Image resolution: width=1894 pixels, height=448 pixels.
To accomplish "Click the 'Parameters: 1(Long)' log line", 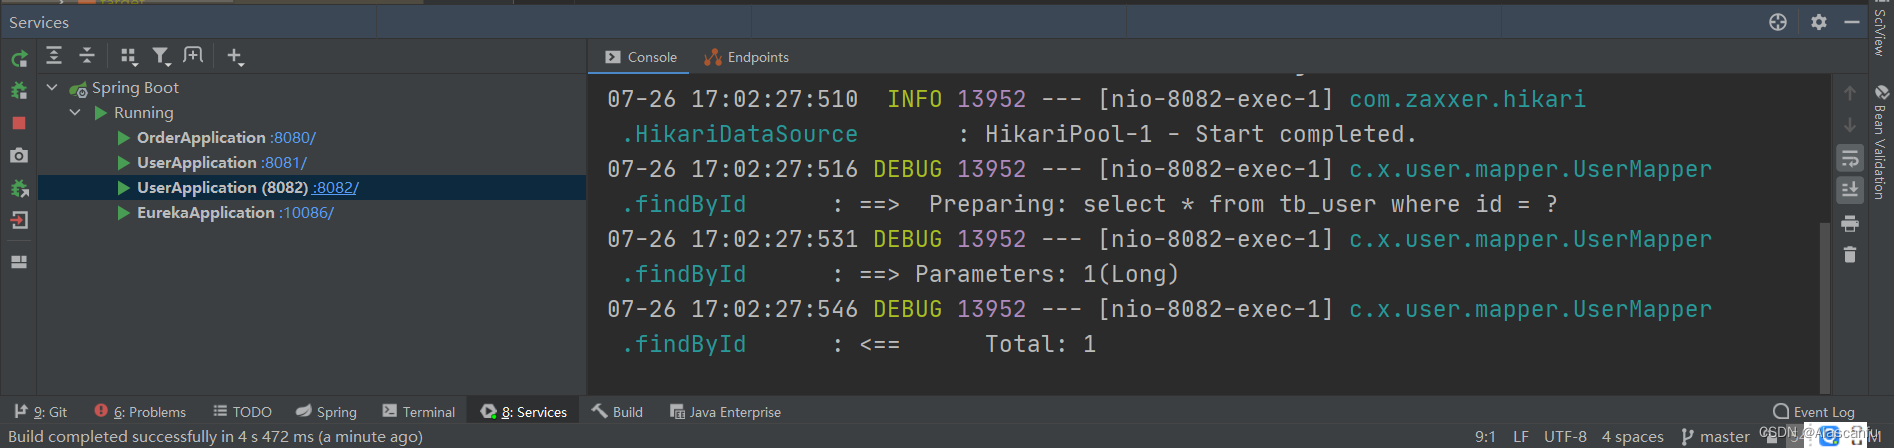I will tap(1047, 274).
